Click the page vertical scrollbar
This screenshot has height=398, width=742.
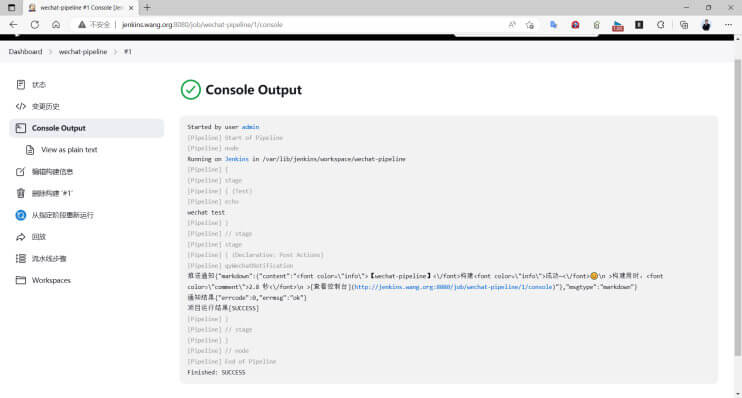737,208
